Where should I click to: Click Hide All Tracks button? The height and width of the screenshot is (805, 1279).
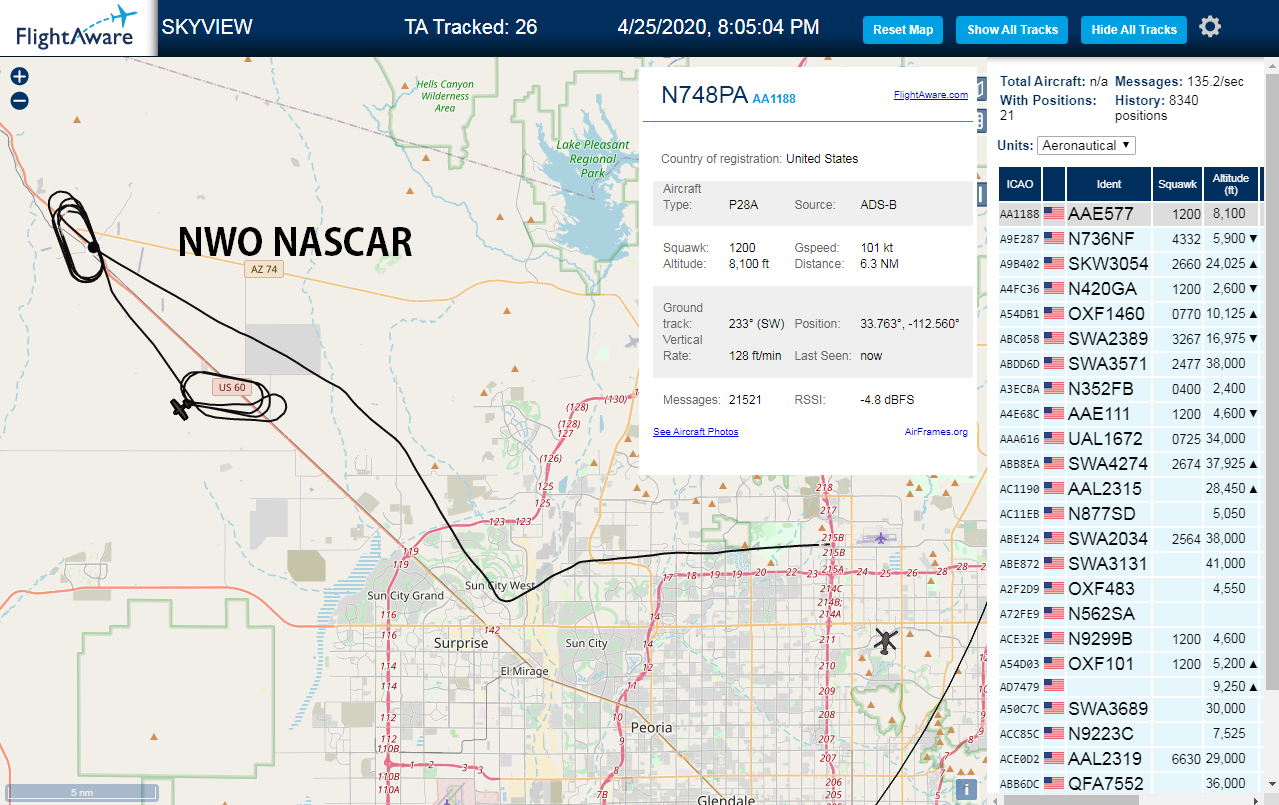click(x=1134, y=30)
